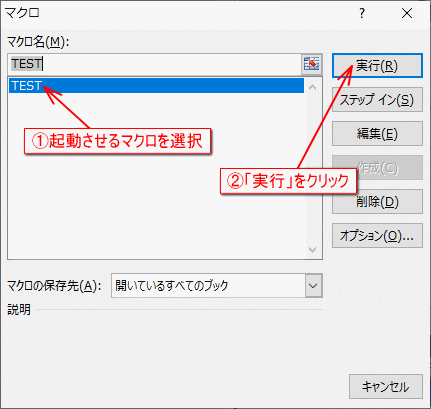Open オプション(O)... settings
The width and height of the screenshot is (431, 409).
click(x=377, y=236)
